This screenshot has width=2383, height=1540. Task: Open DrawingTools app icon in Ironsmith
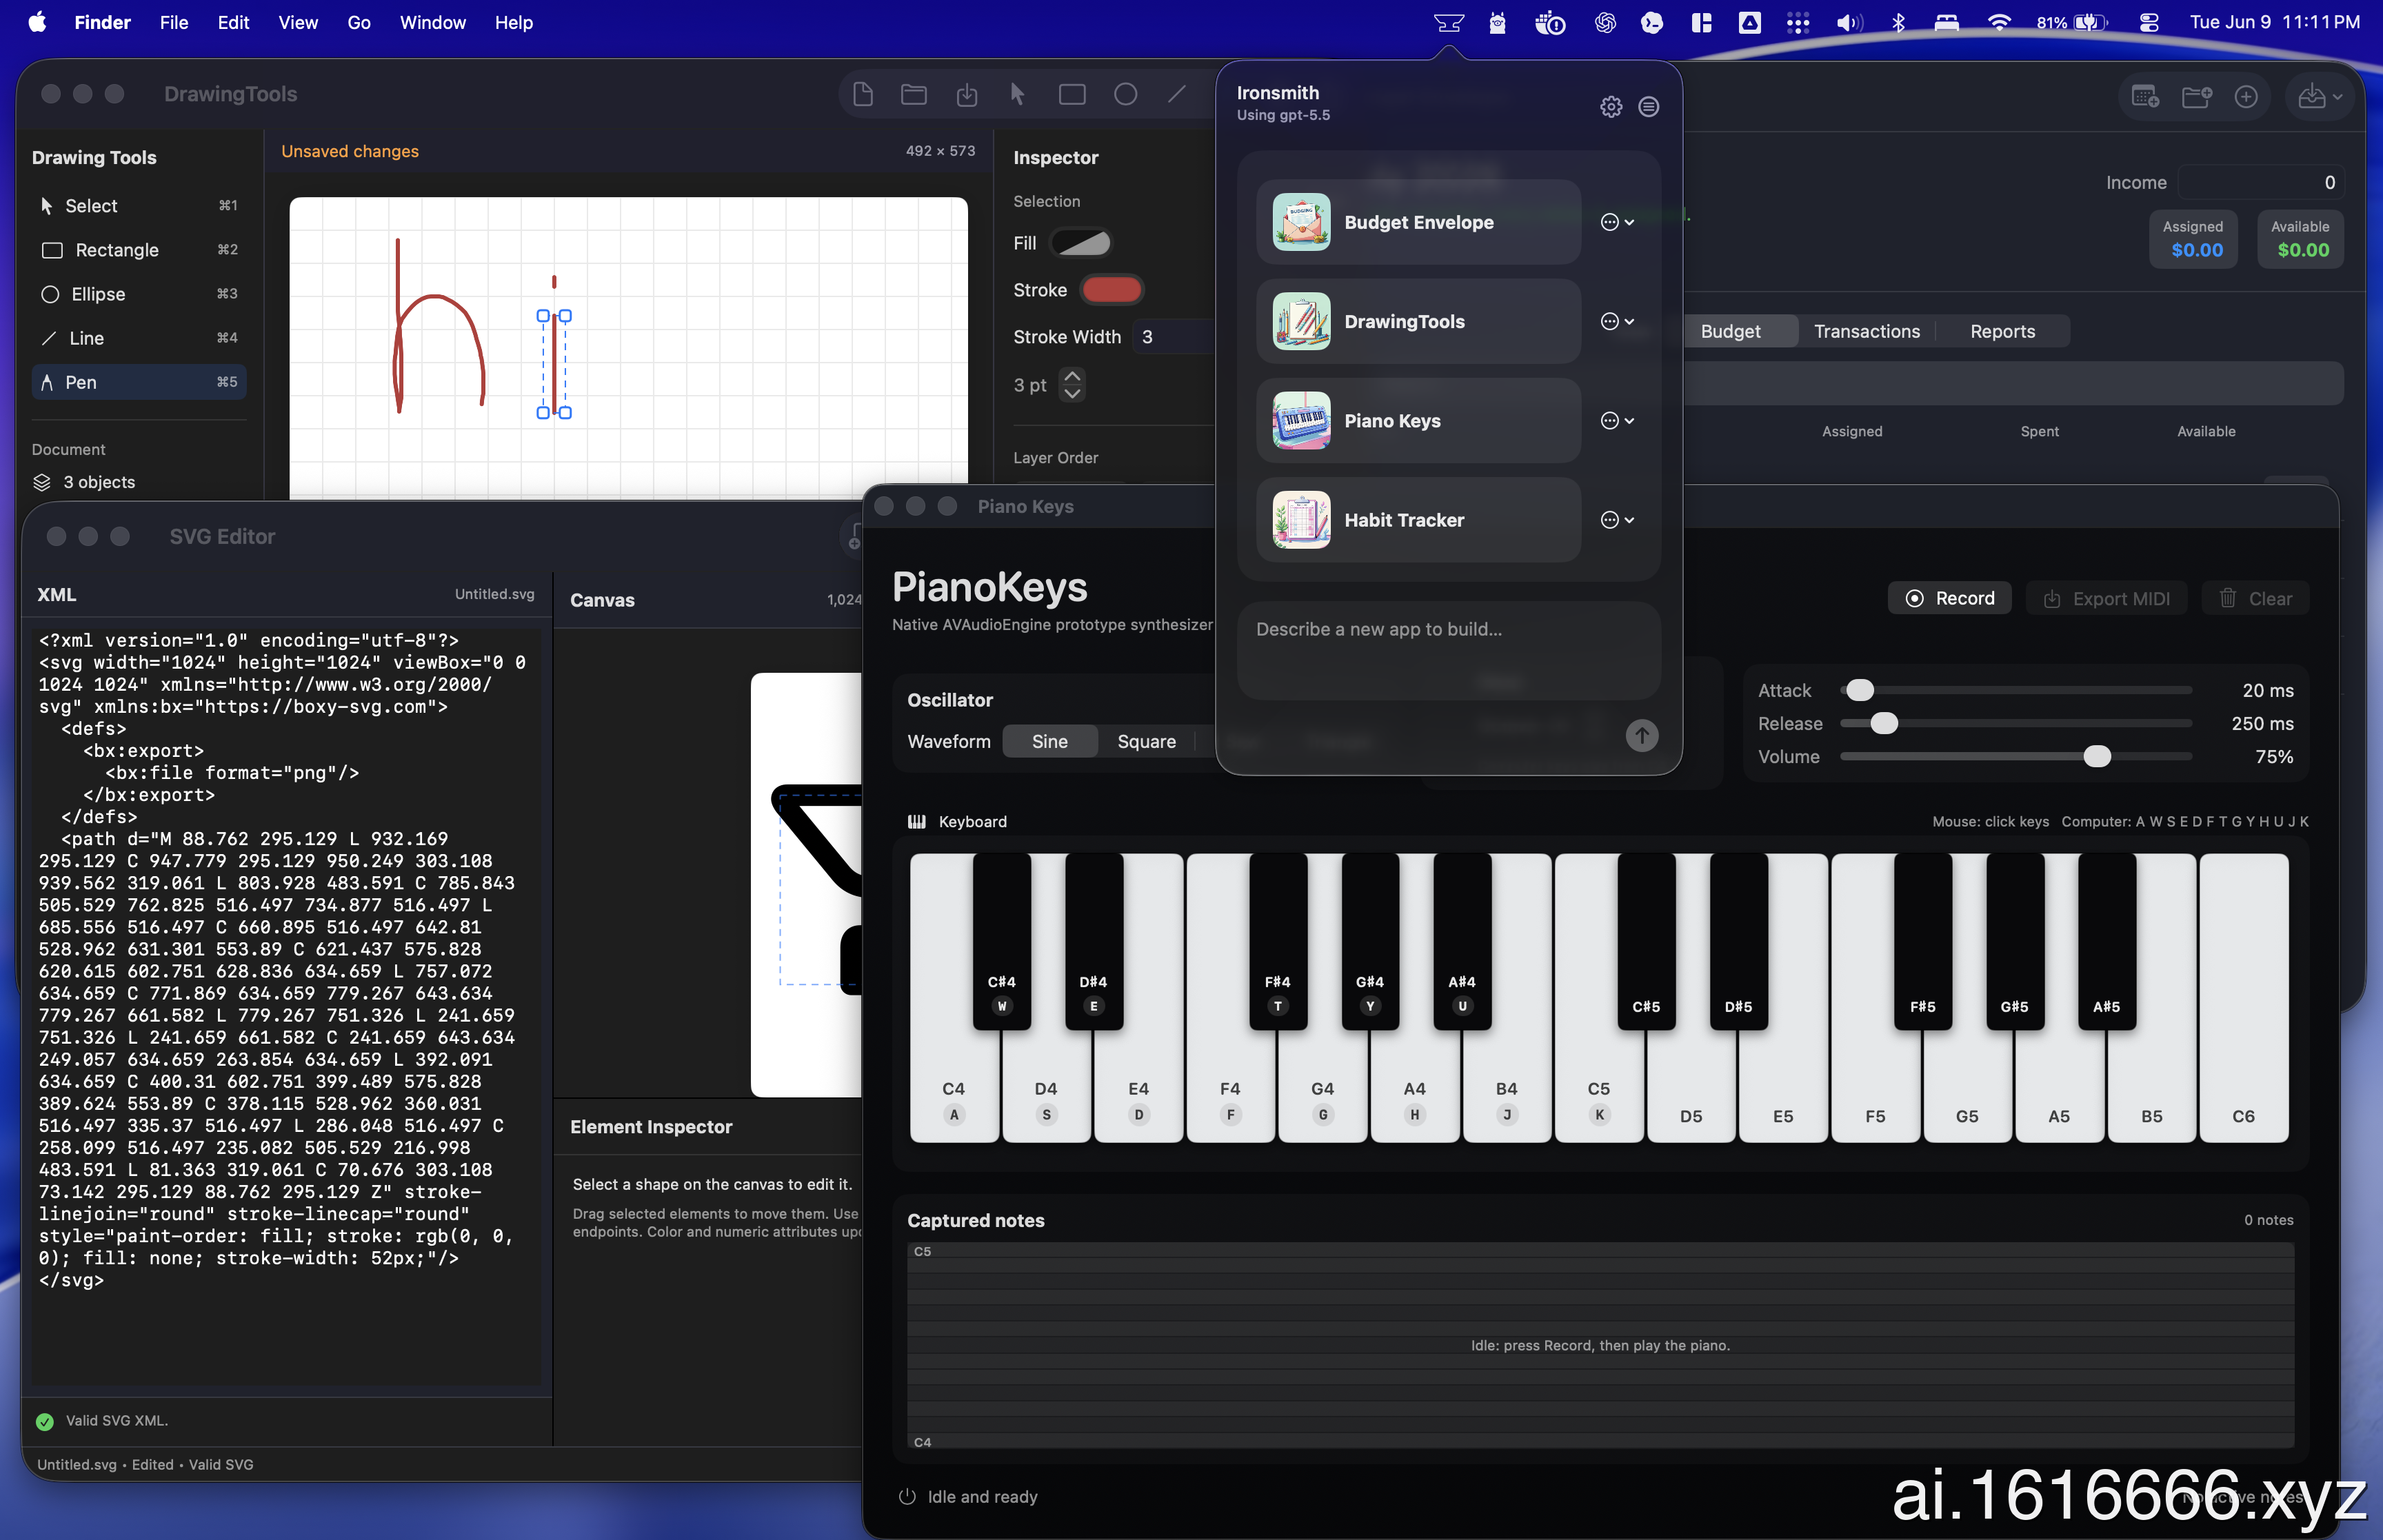(x=1301, y=321)
